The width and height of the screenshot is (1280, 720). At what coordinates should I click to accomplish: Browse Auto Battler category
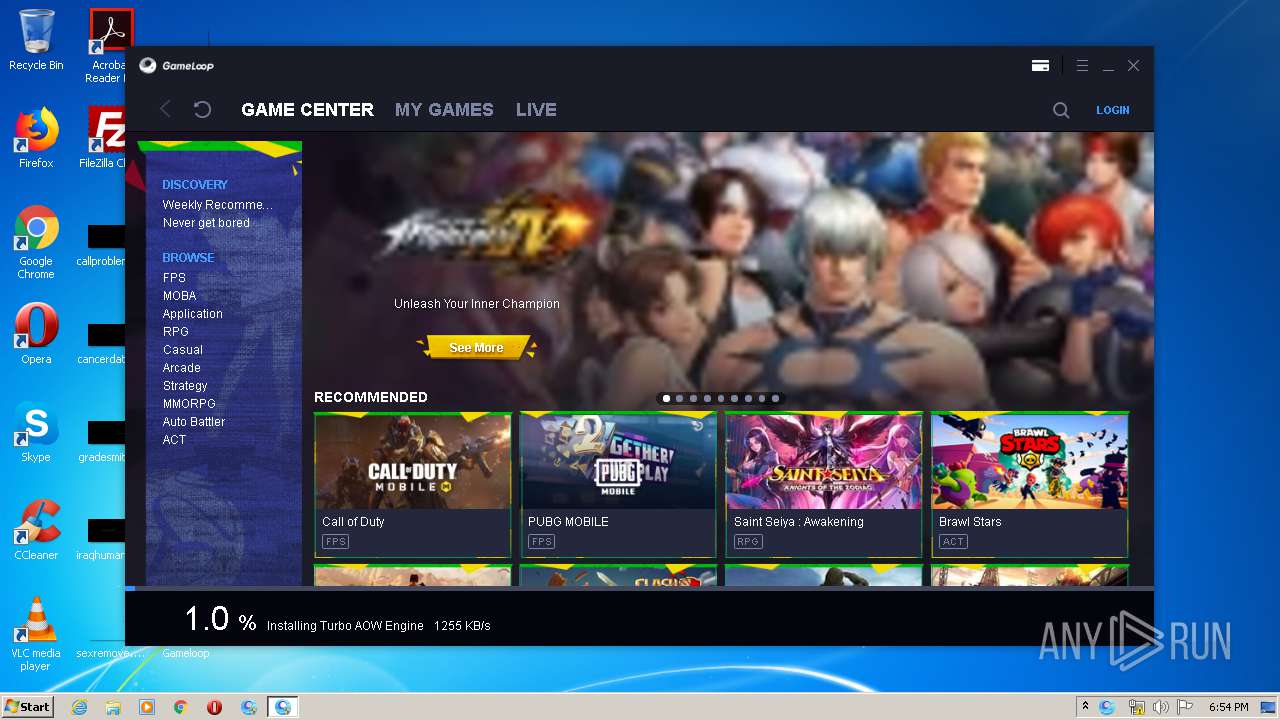(x=194, y=422)
